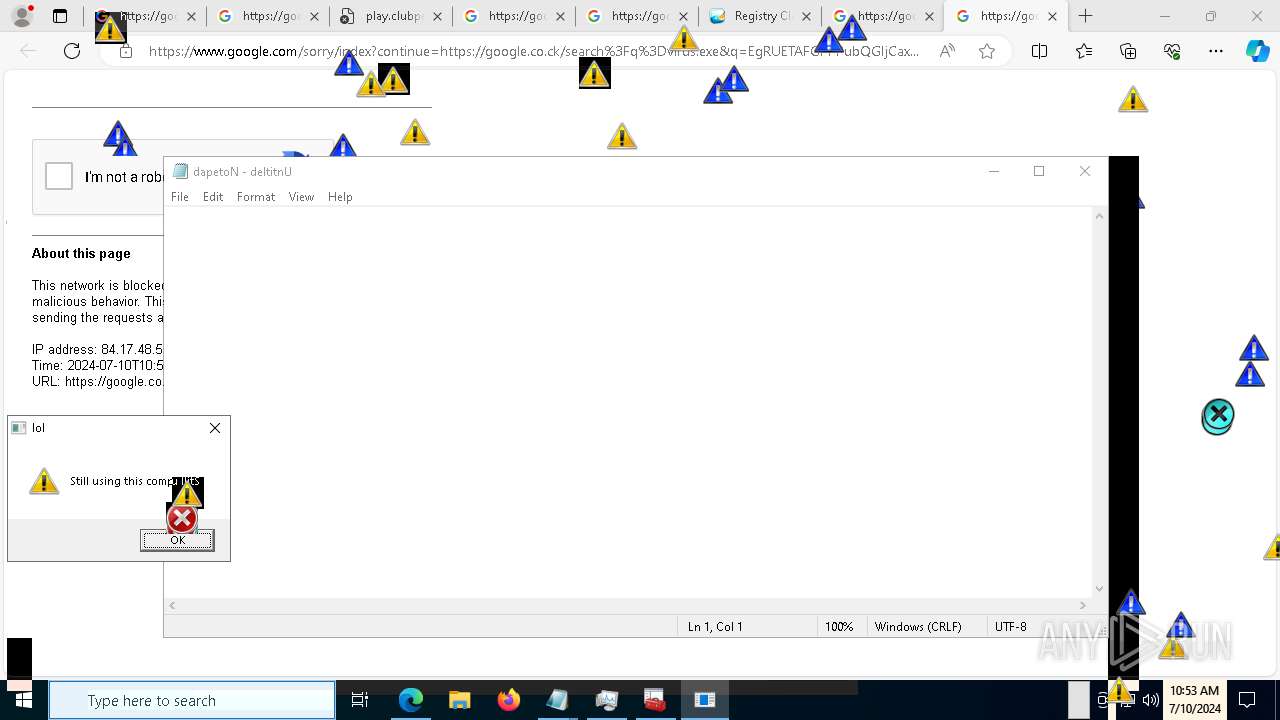Click Notepad horizontal scroll right arrow
1280x720 pixels.
point(1083,605)
